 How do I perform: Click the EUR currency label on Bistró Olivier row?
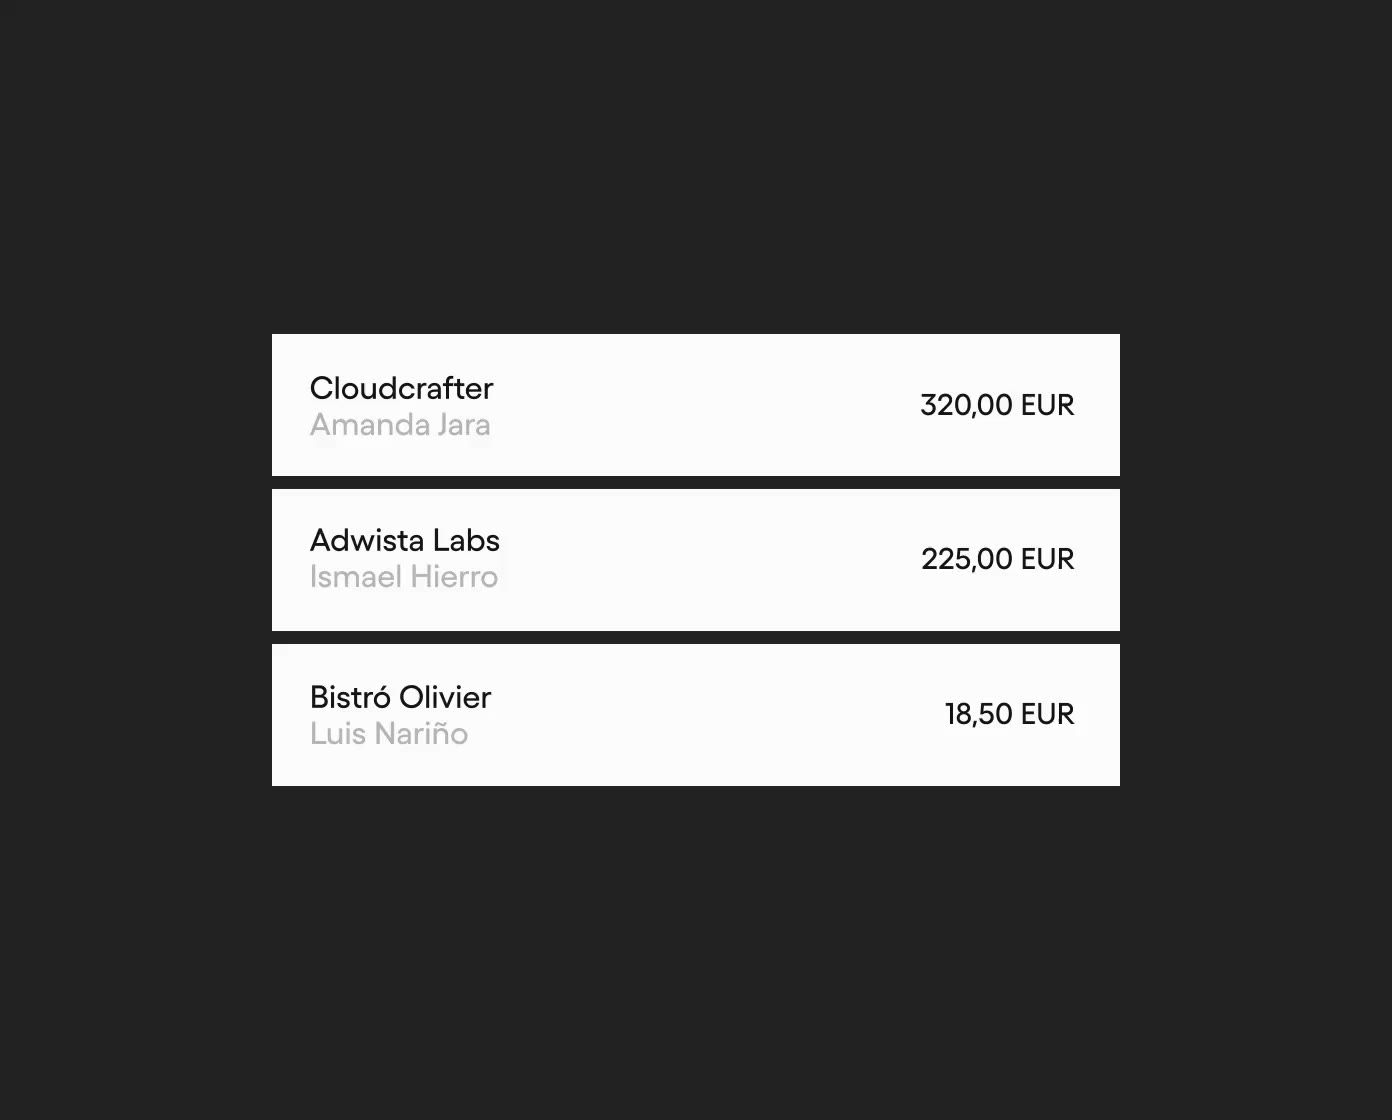click(1047, 714)
